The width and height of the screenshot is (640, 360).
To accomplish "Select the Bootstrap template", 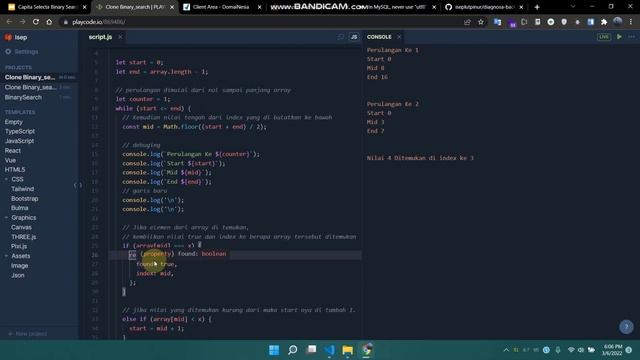I will 24,198.
